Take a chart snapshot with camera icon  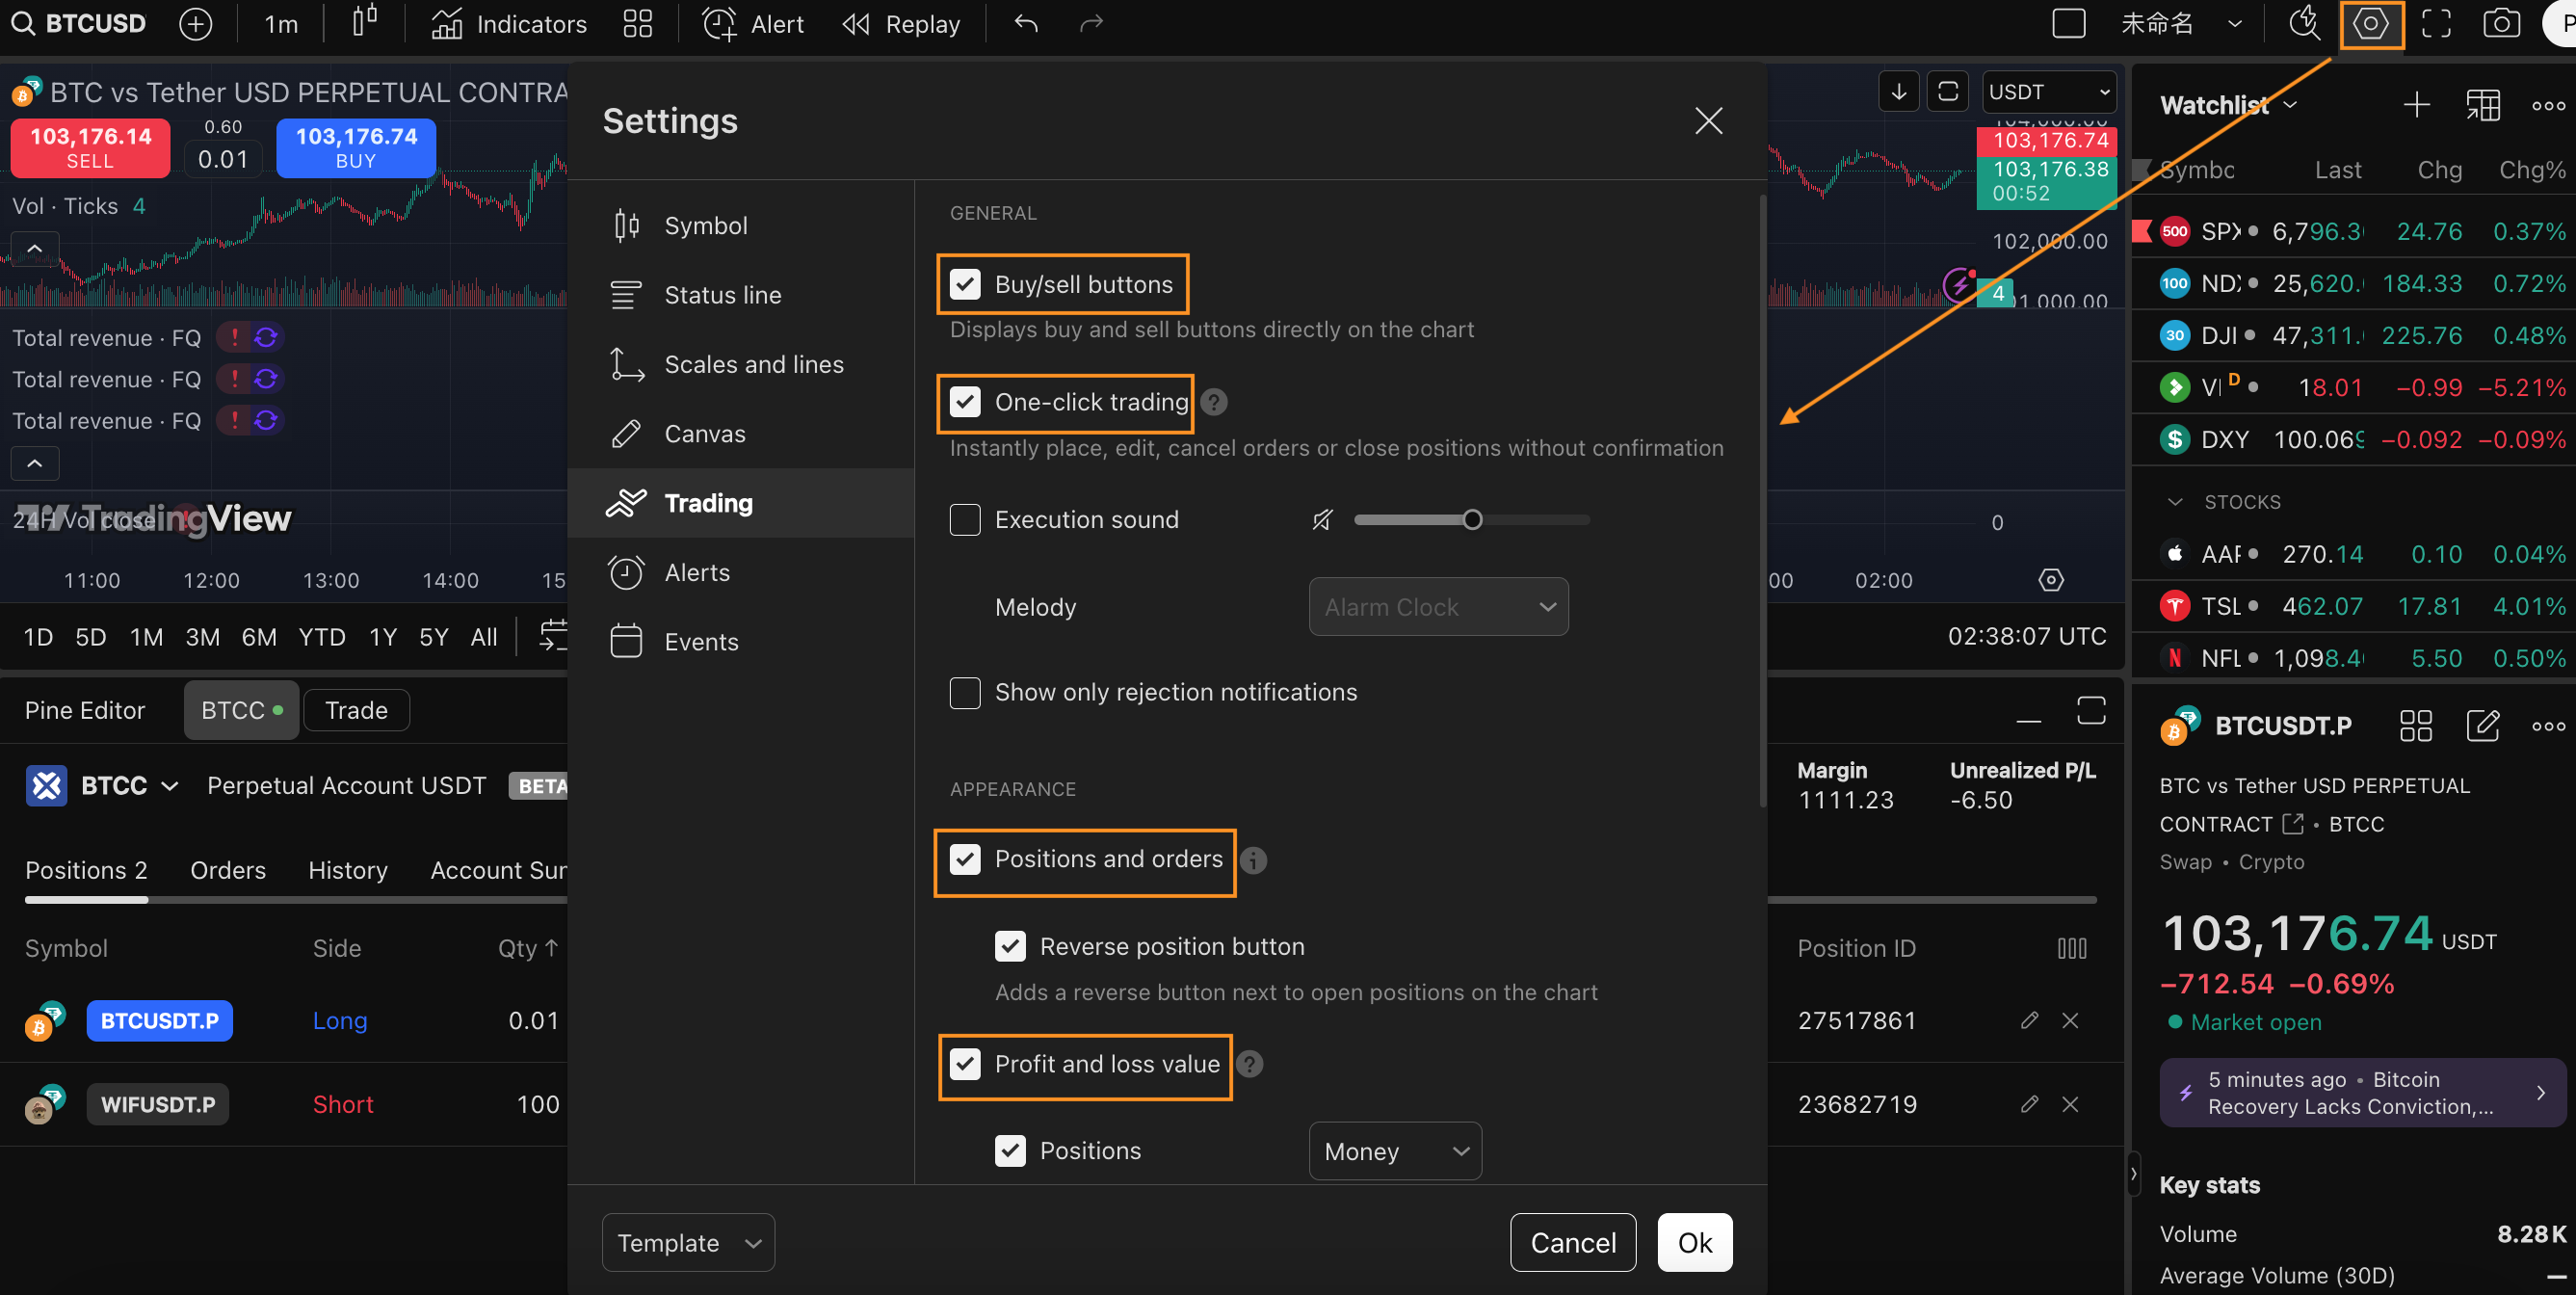[2500, 24]
